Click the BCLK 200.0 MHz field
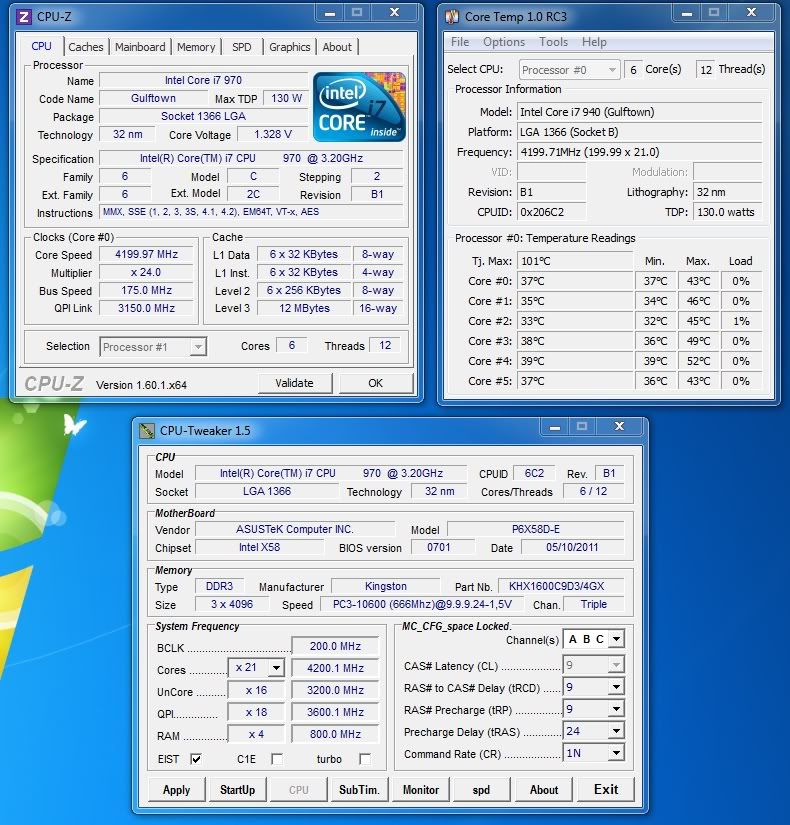Screen dimensions: 790x825 [x=335, y=646]
